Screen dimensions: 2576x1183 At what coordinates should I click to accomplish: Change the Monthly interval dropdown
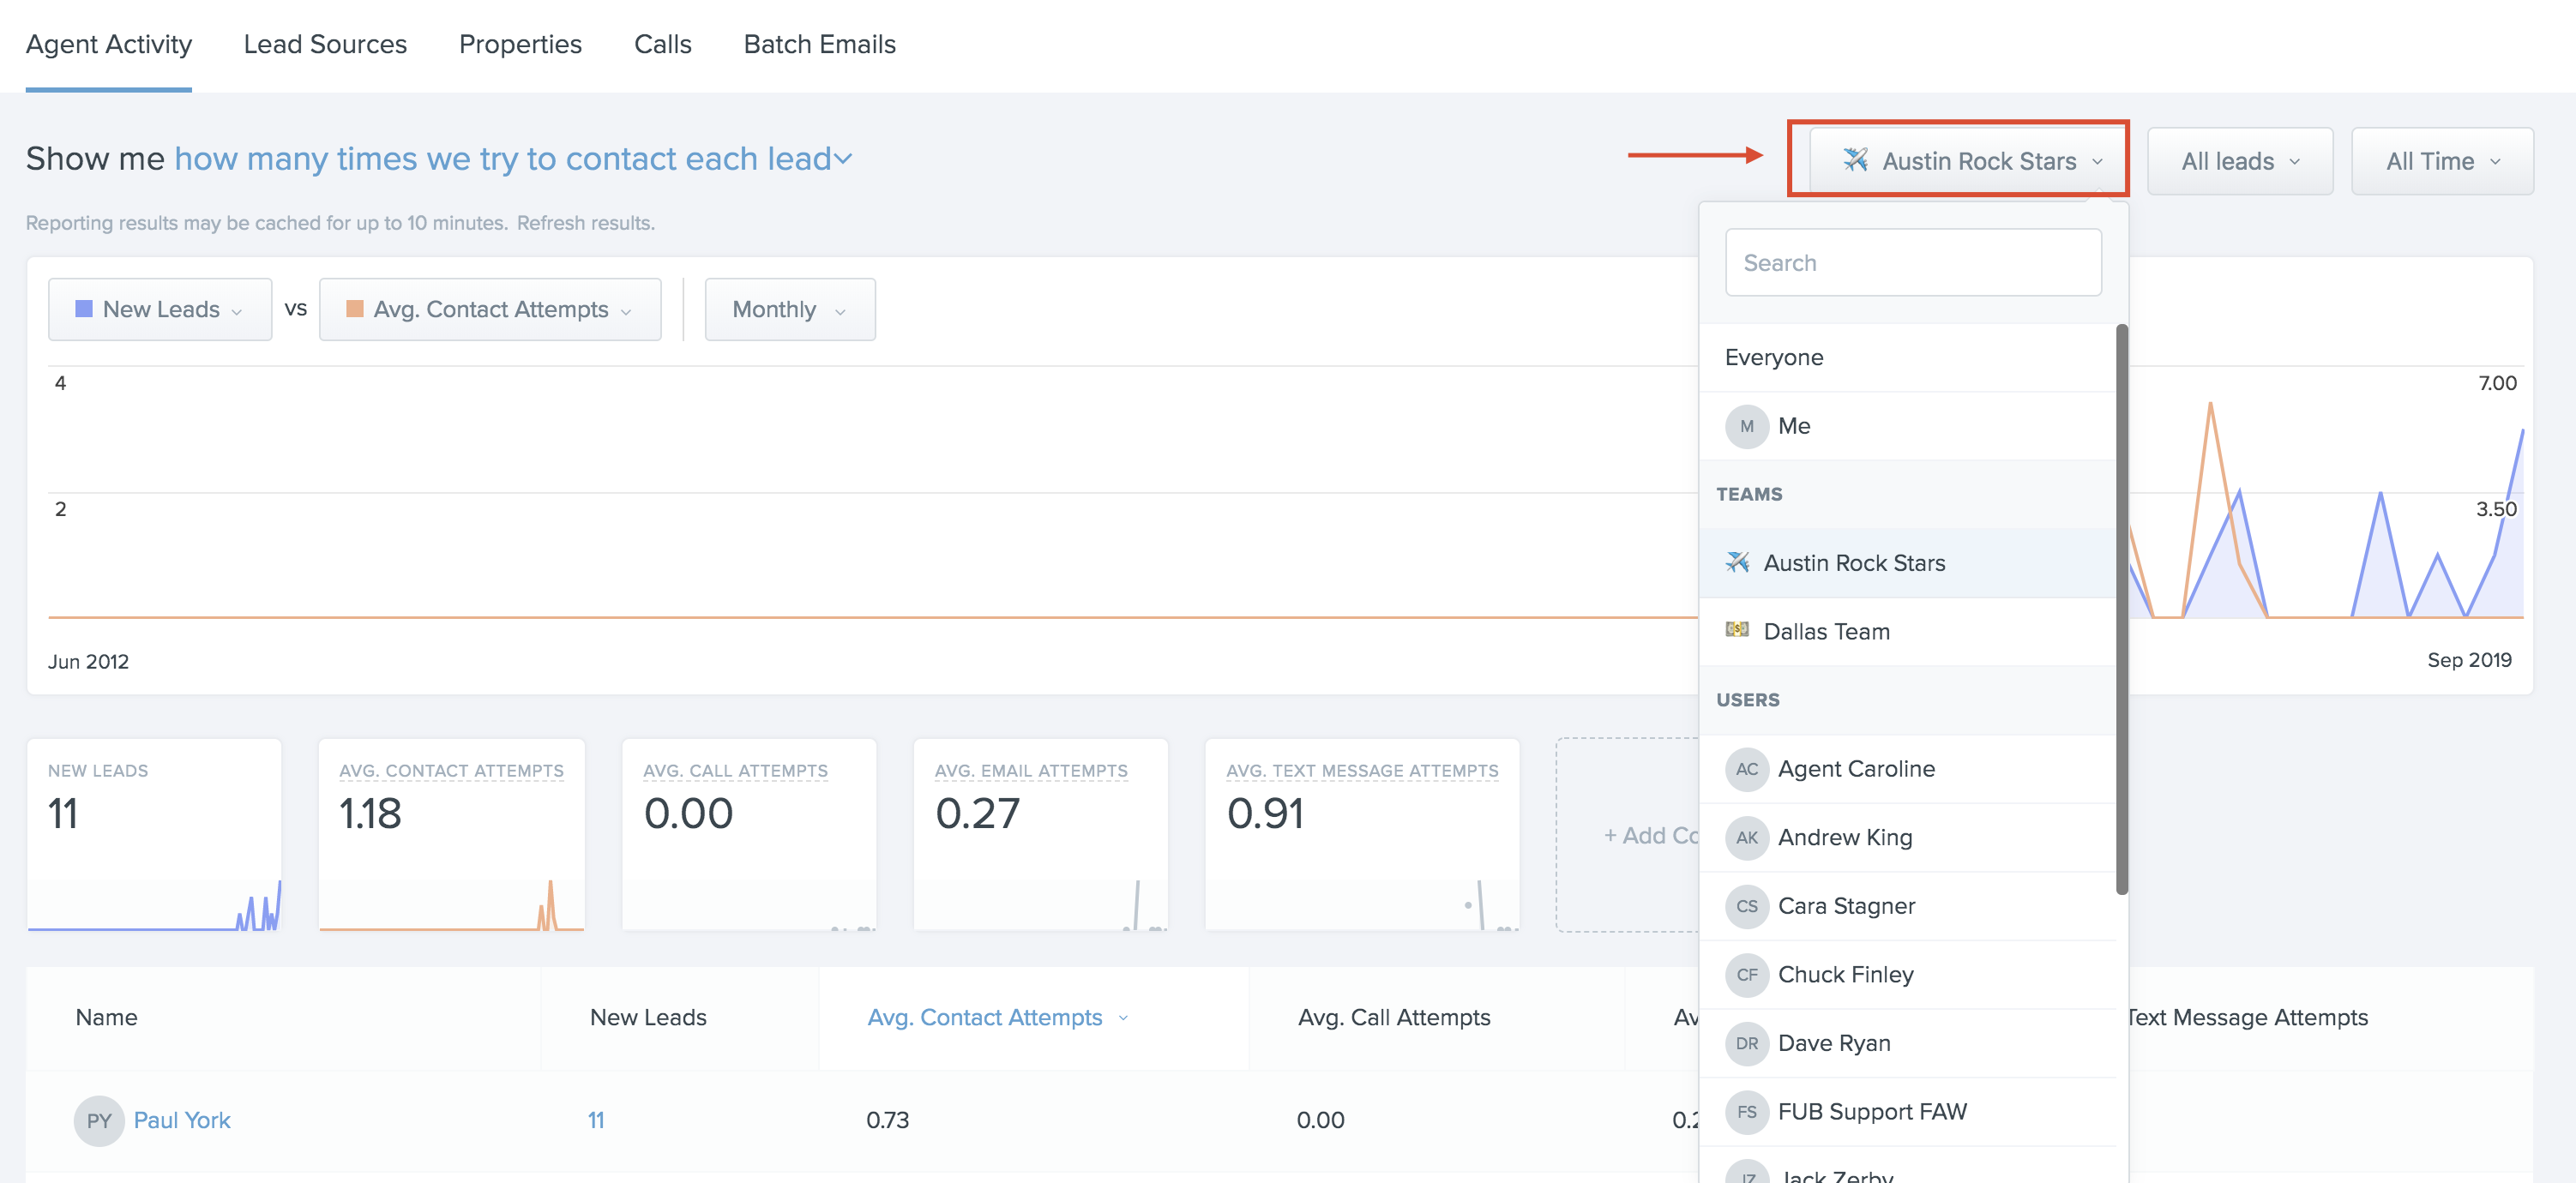(789, 310)
